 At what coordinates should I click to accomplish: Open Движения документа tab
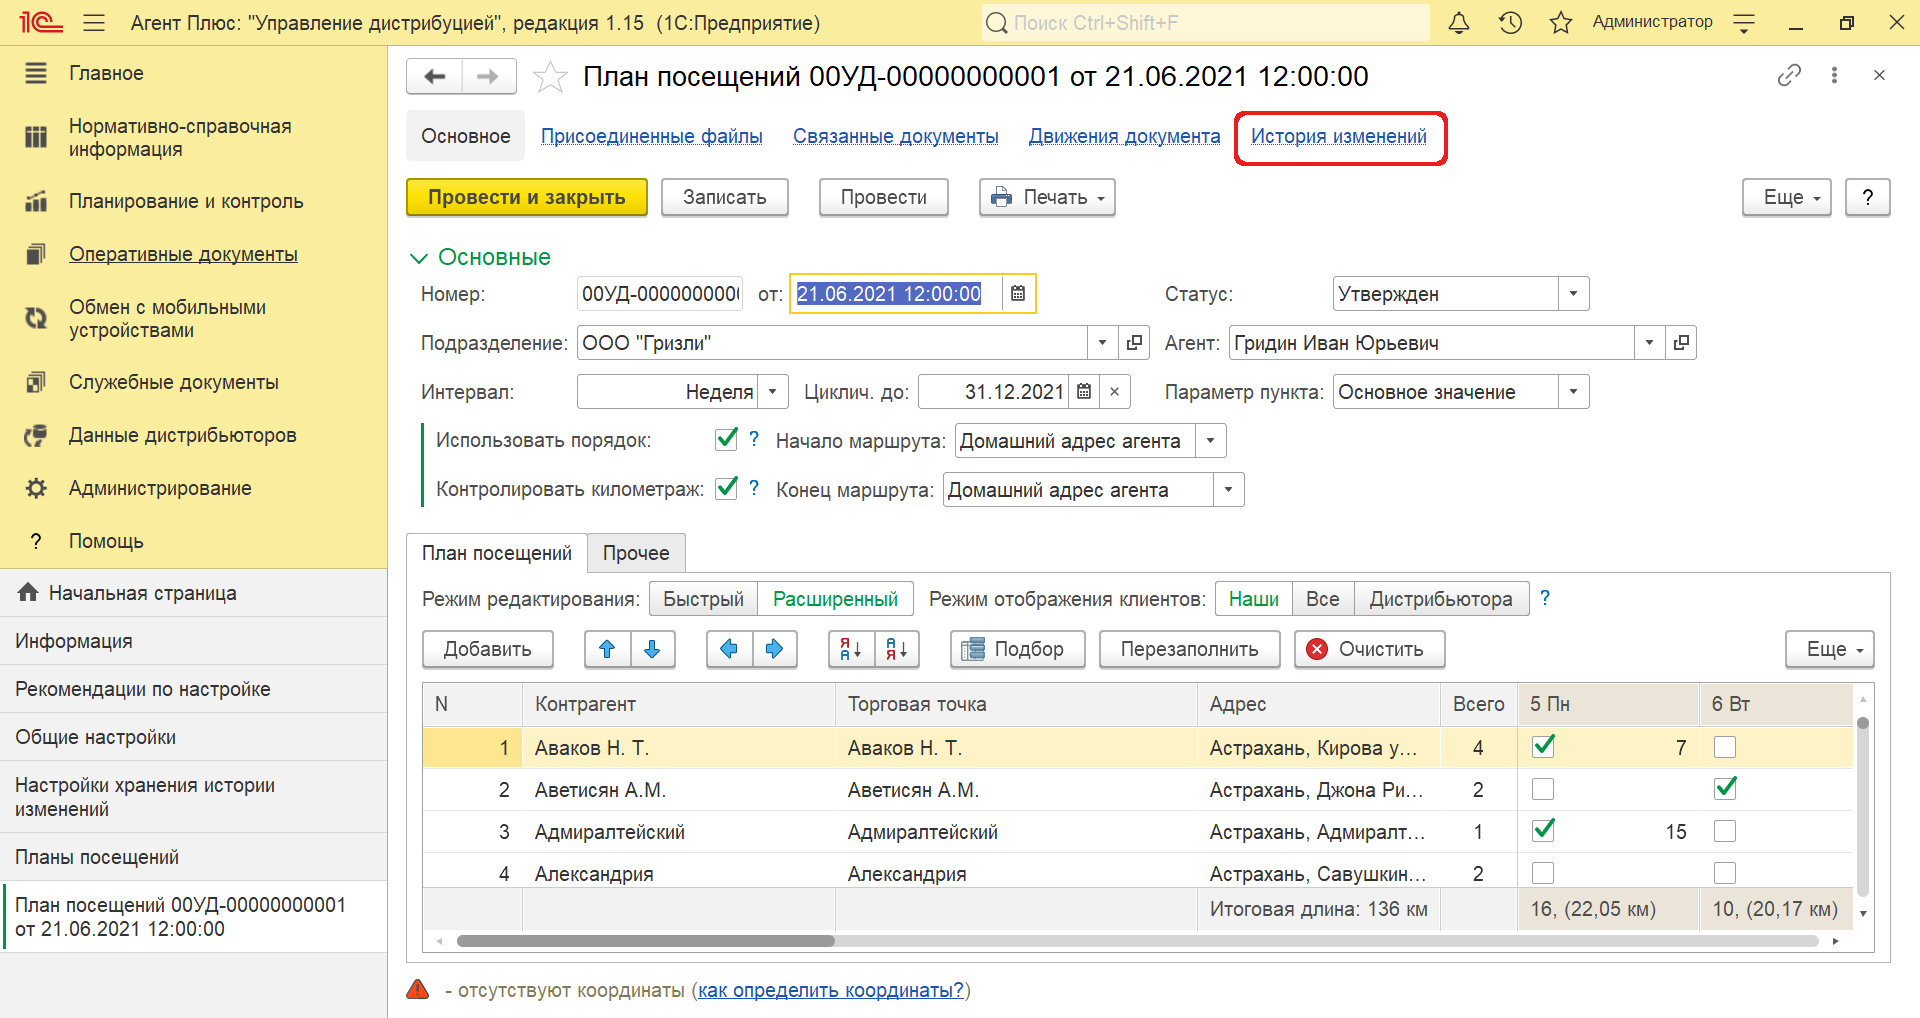click(1125, 136)
